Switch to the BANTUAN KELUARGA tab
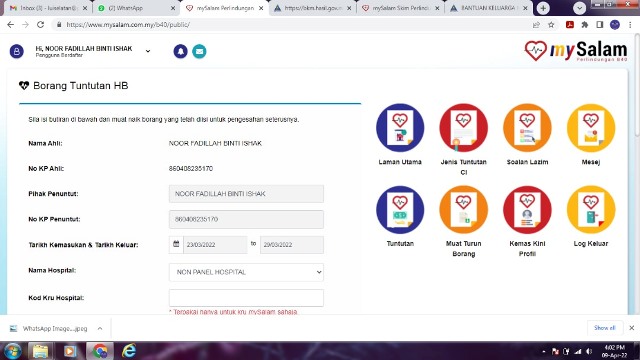The image size is (640, 360). click(489, 8)
